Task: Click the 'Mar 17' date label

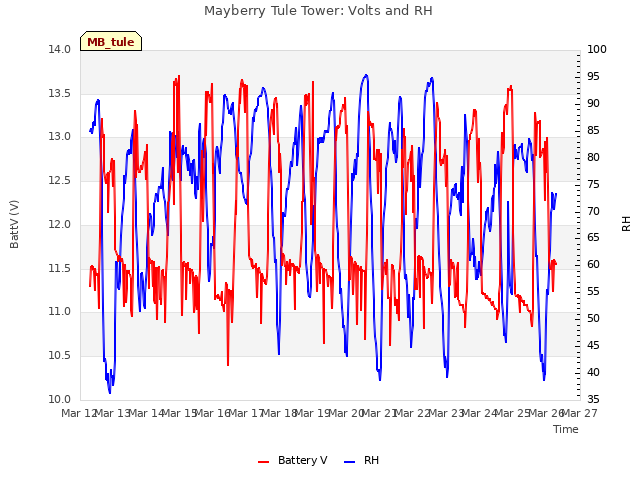Action: [247, 413]
